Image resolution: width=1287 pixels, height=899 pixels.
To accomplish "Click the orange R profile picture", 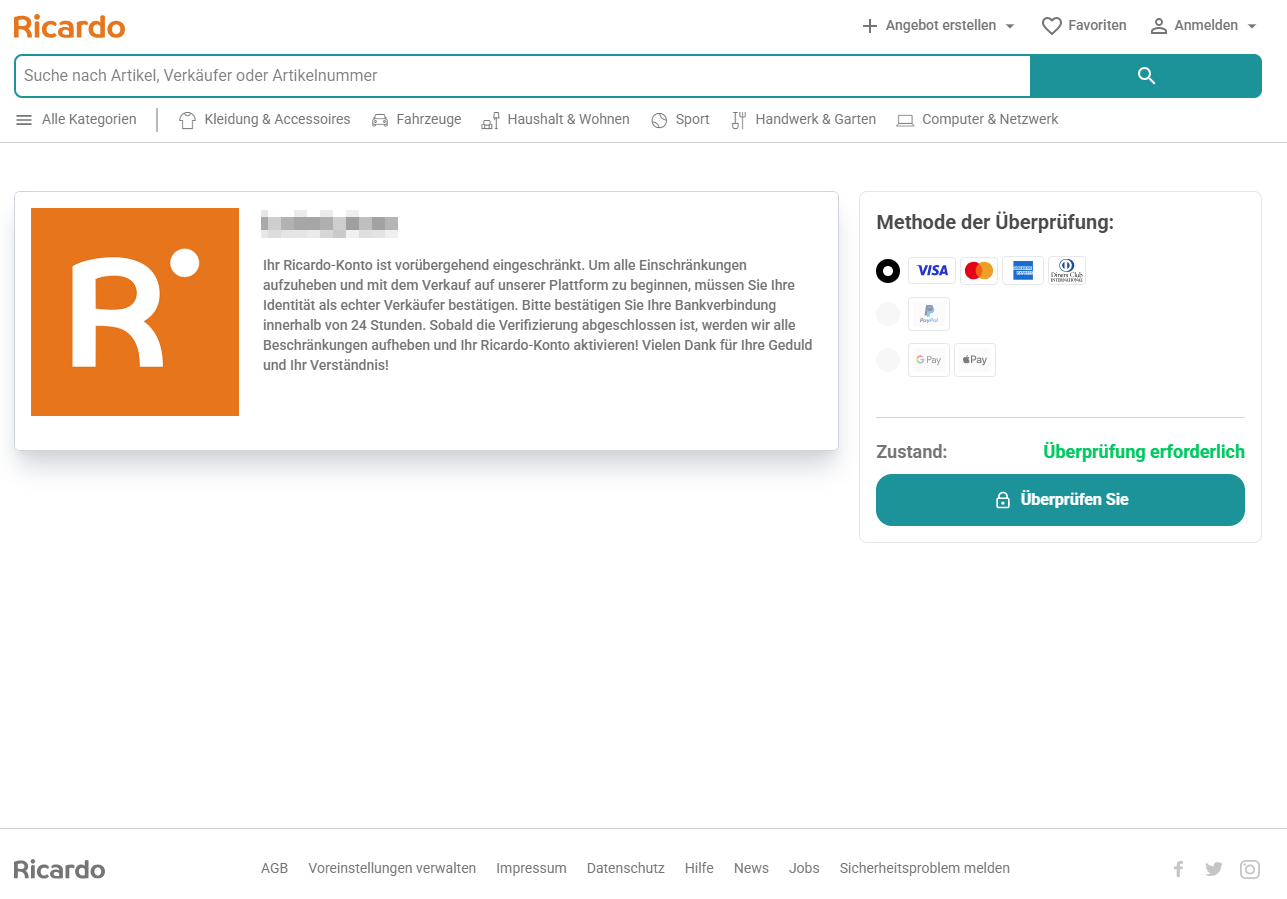I will pos(135,312).
